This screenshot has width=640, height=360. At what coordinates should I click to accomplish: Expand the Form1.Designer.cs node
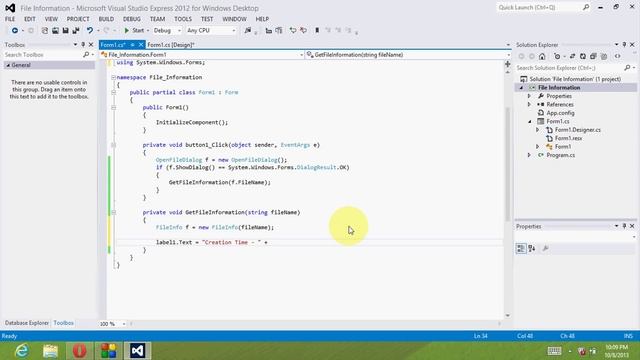coord(538,130)
